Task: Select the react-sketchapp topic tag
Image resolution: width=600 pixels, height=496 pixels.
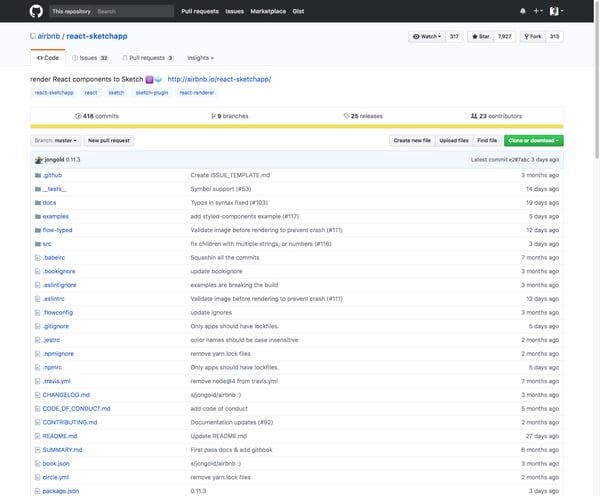Action: tap(54, 93)
